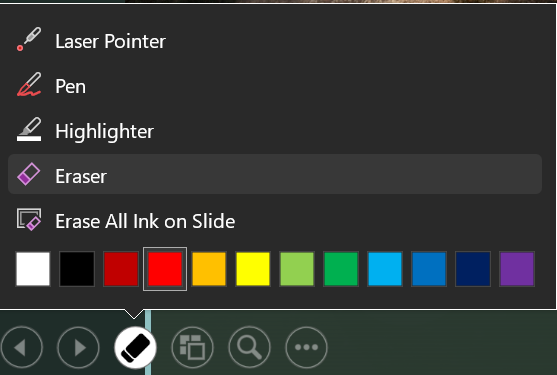
Task: Click the purple Eraser icon
Action: coord(29,174)
